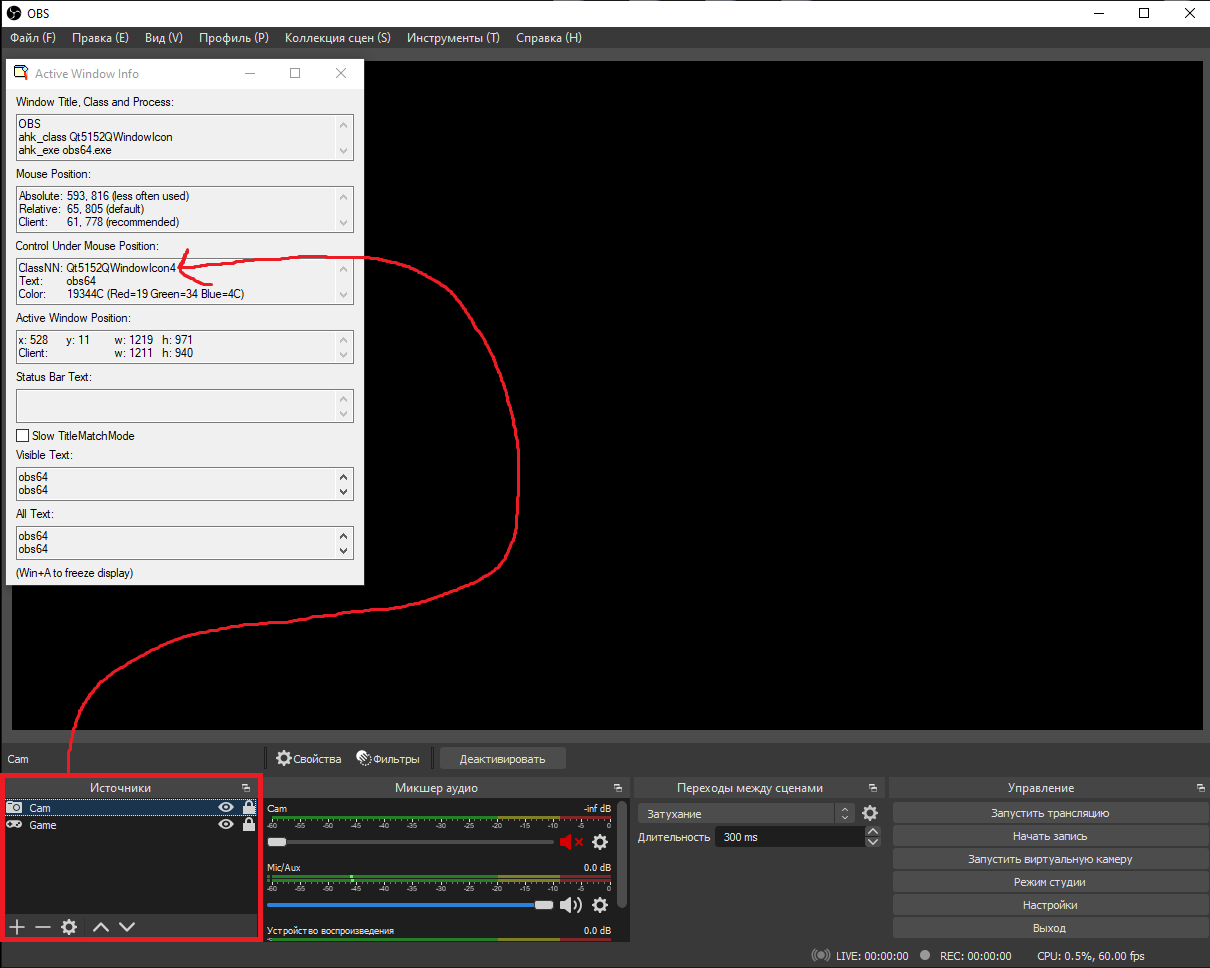Click Режим студии button
Viewport: 1210px width, 968px height.
click(1050, 882)
